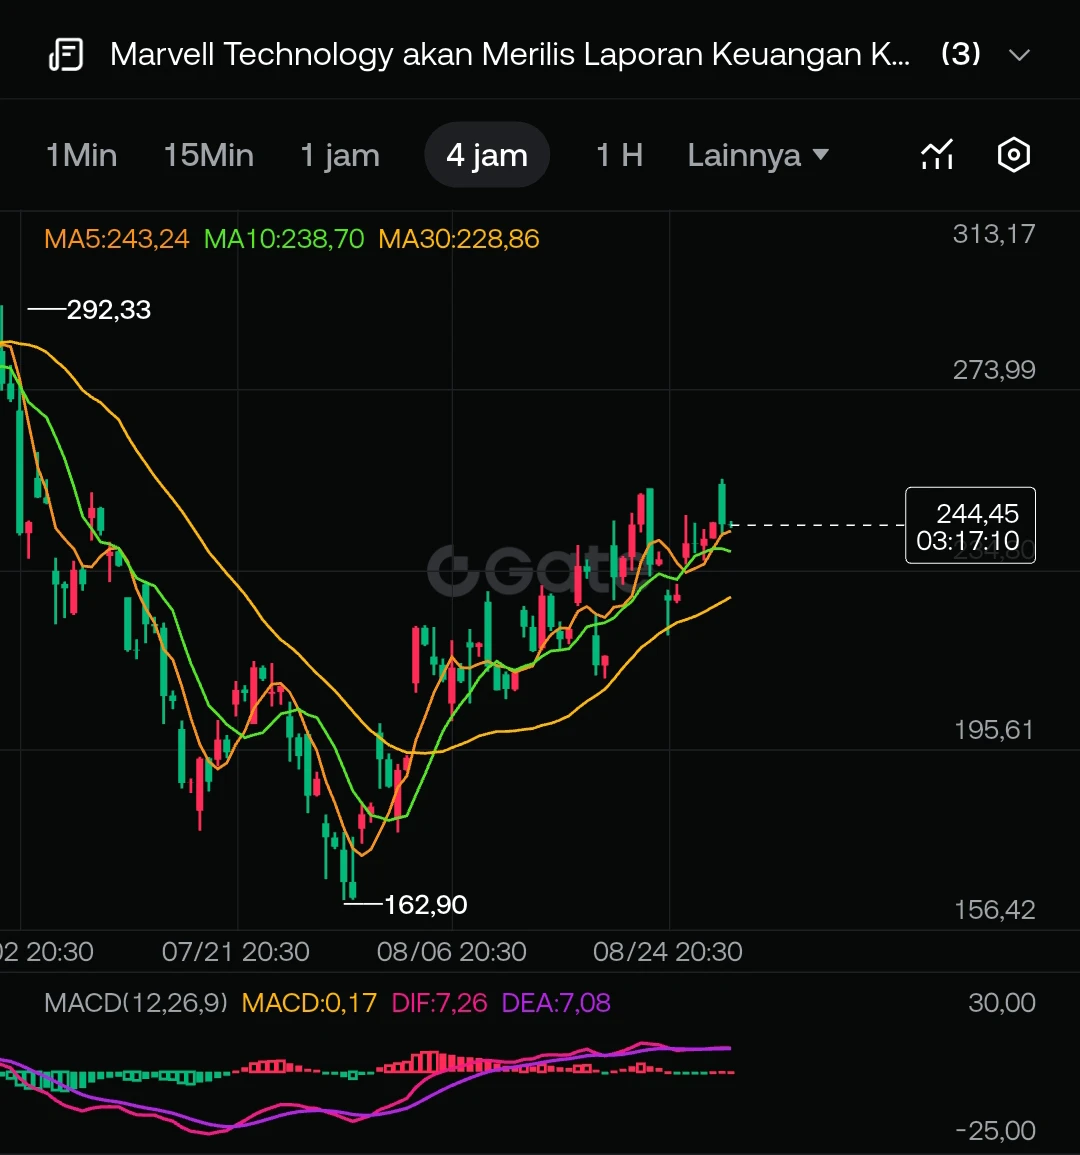Tap the current price box 244,45

[970, 526]
